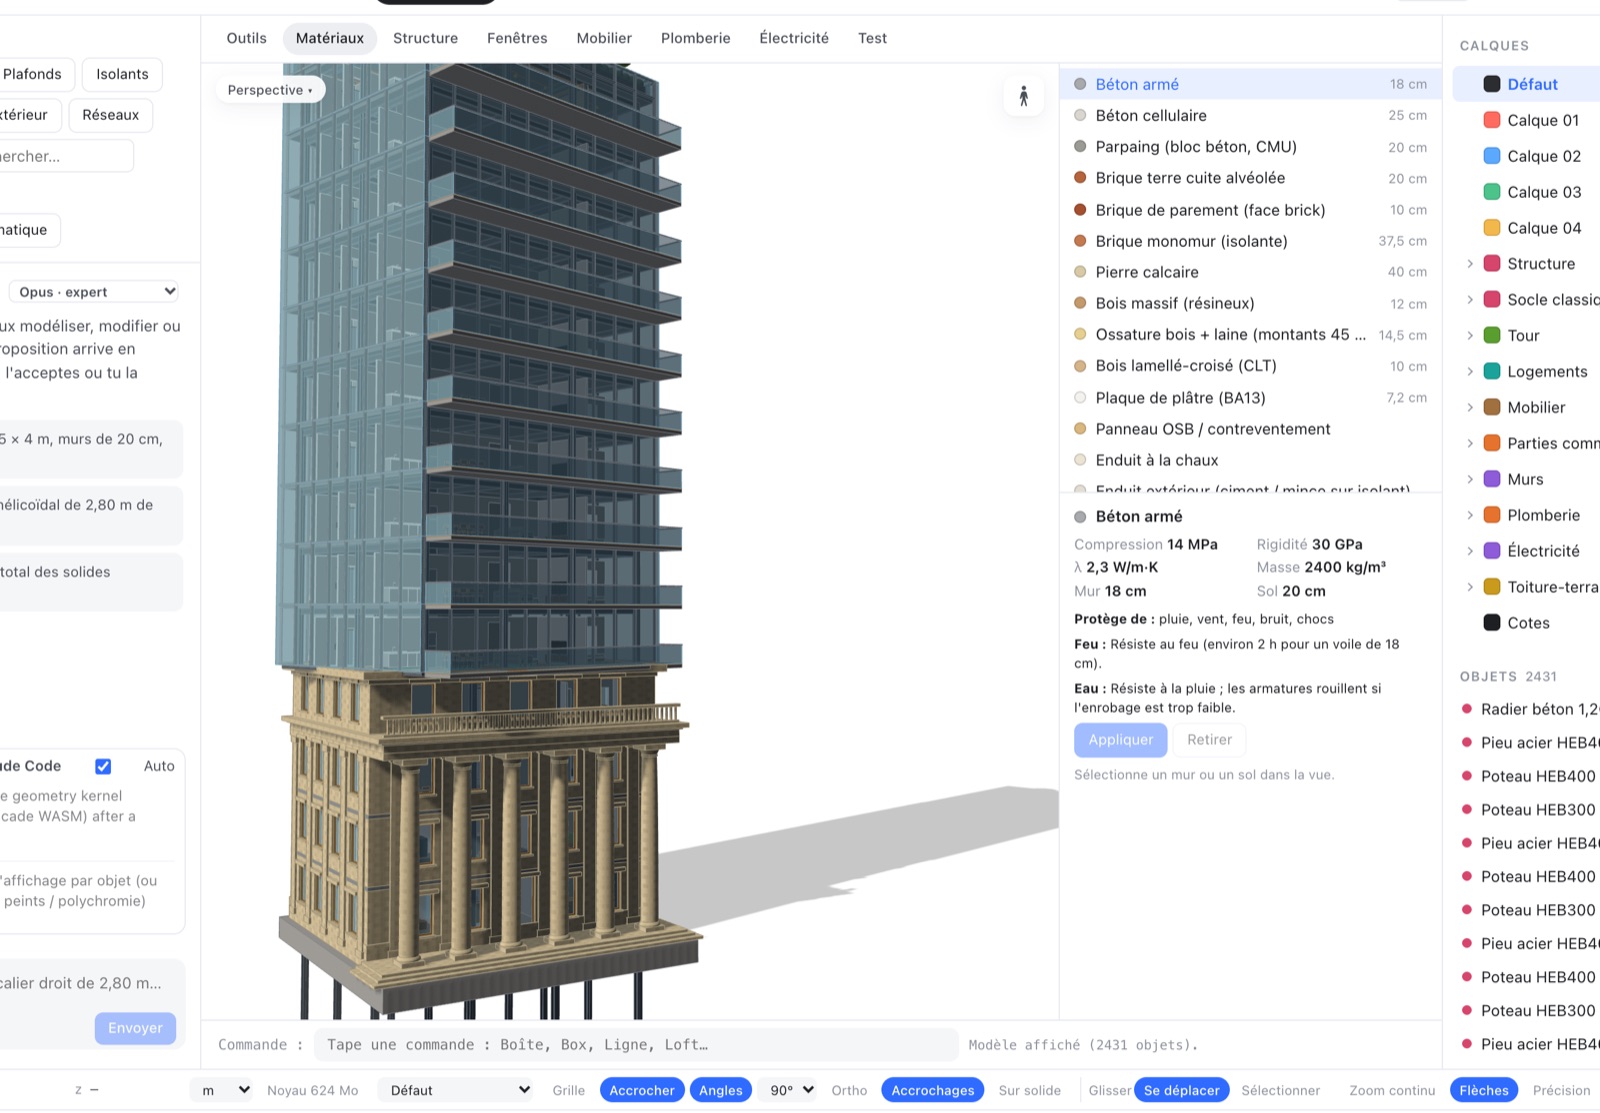1600x1113 pixels.
Task: Expand the Plomberie layer group
Action: tap(1470, 515)
